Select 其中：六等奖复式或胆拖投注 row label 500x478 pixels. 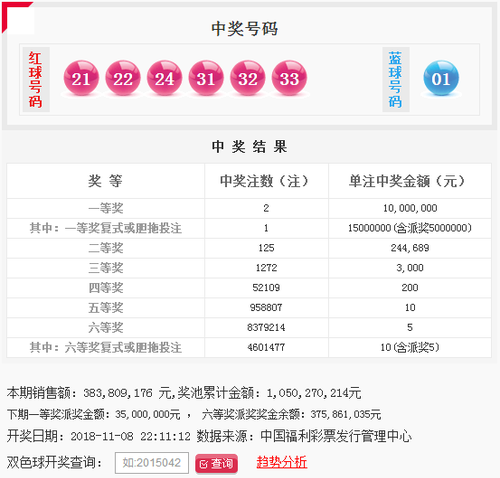(106, 348)
